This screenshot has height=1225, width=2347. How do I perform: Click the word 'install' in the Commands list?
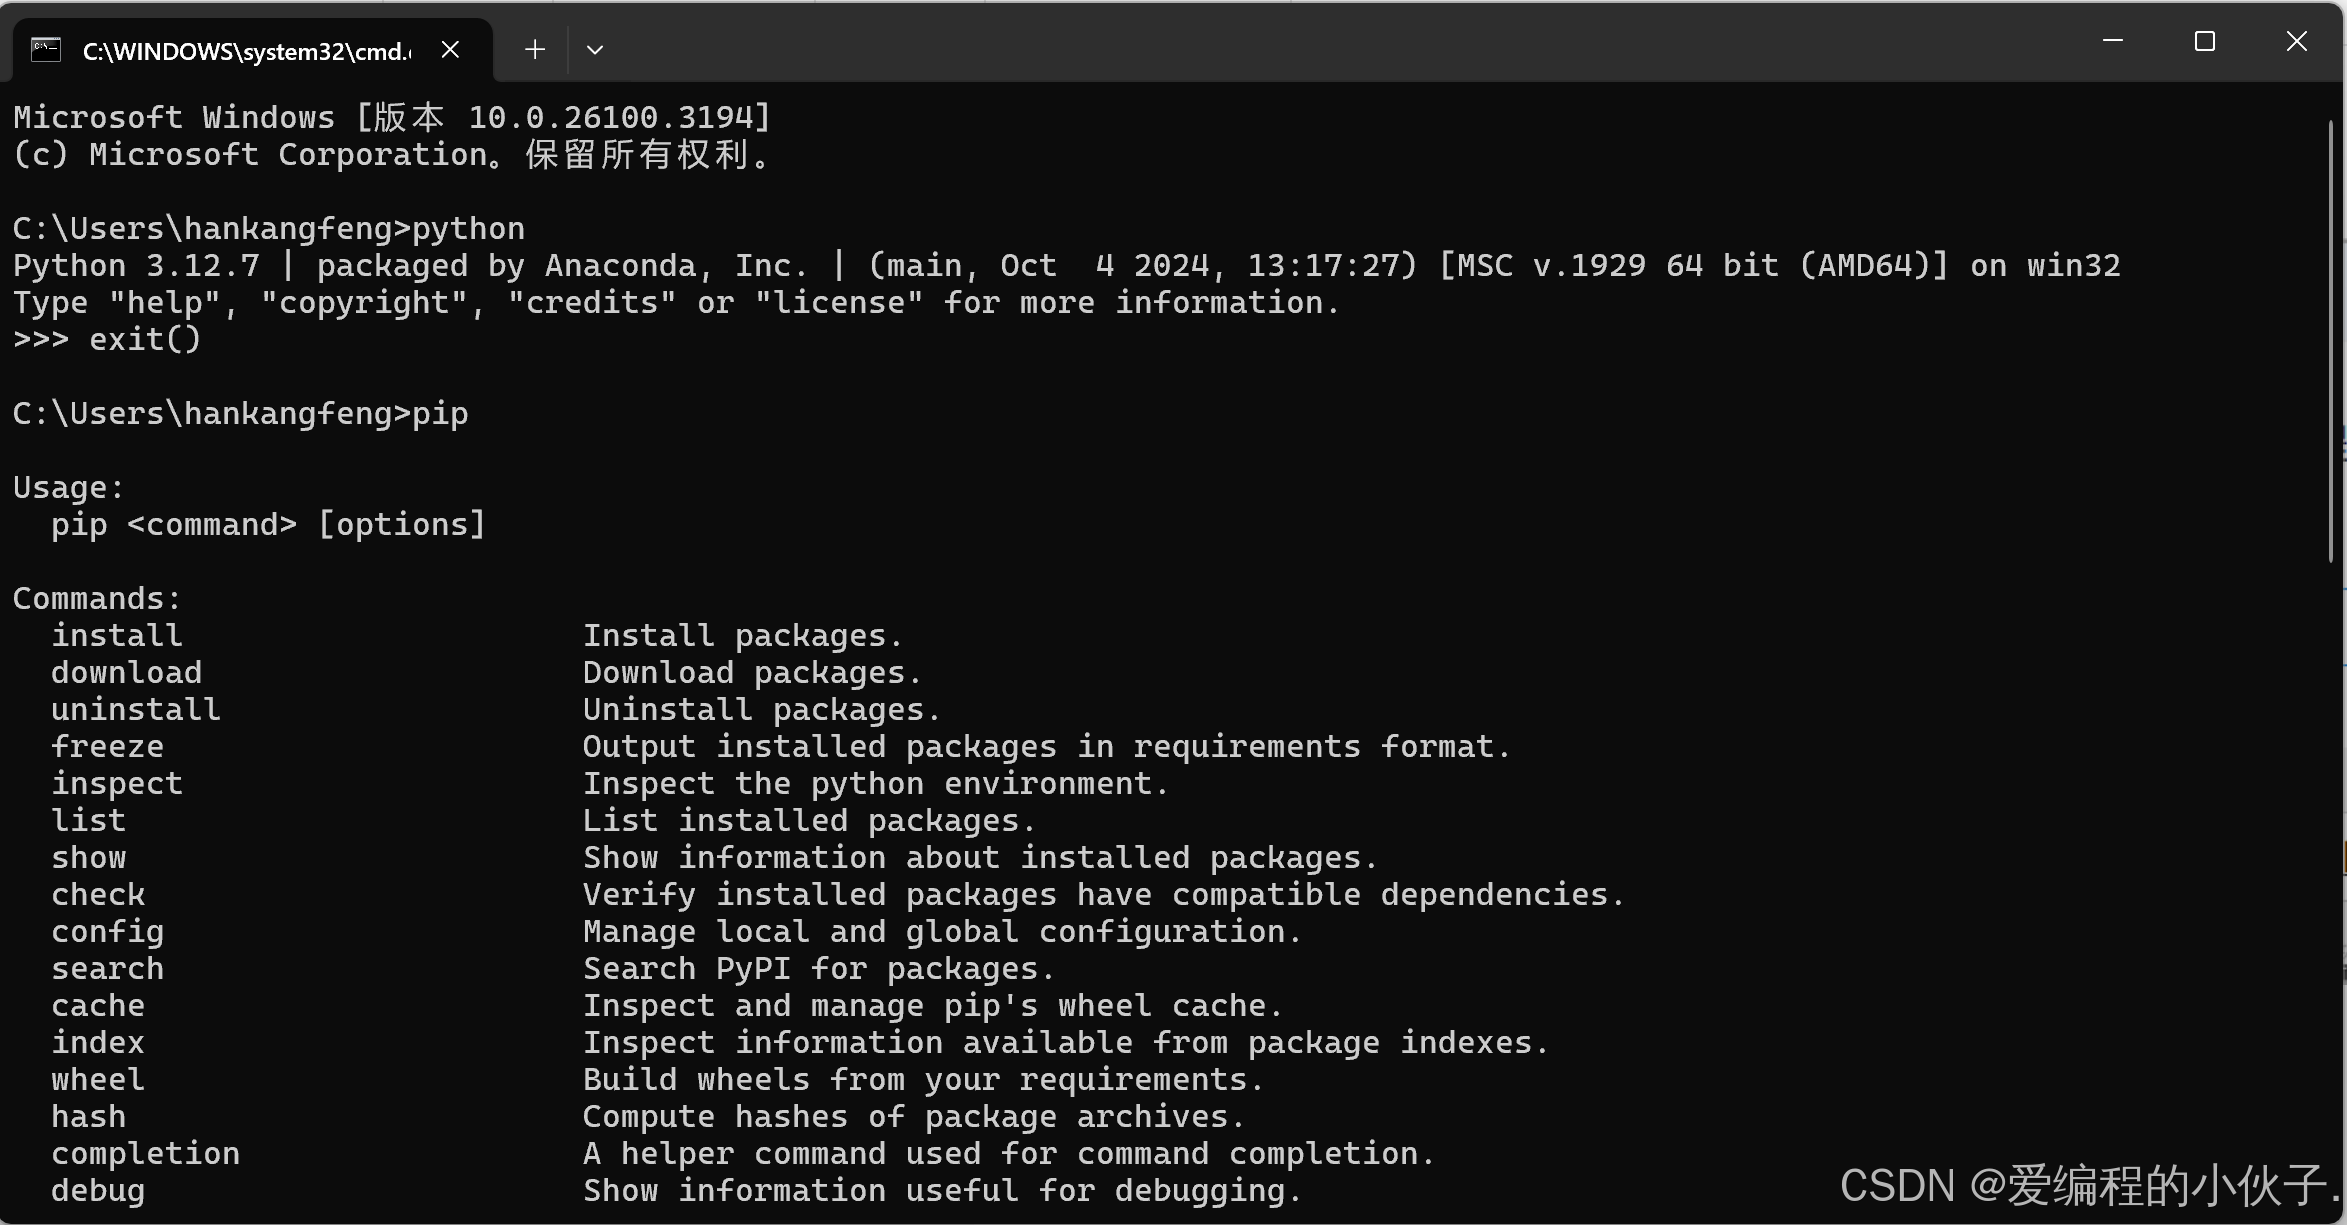point(117,636)
